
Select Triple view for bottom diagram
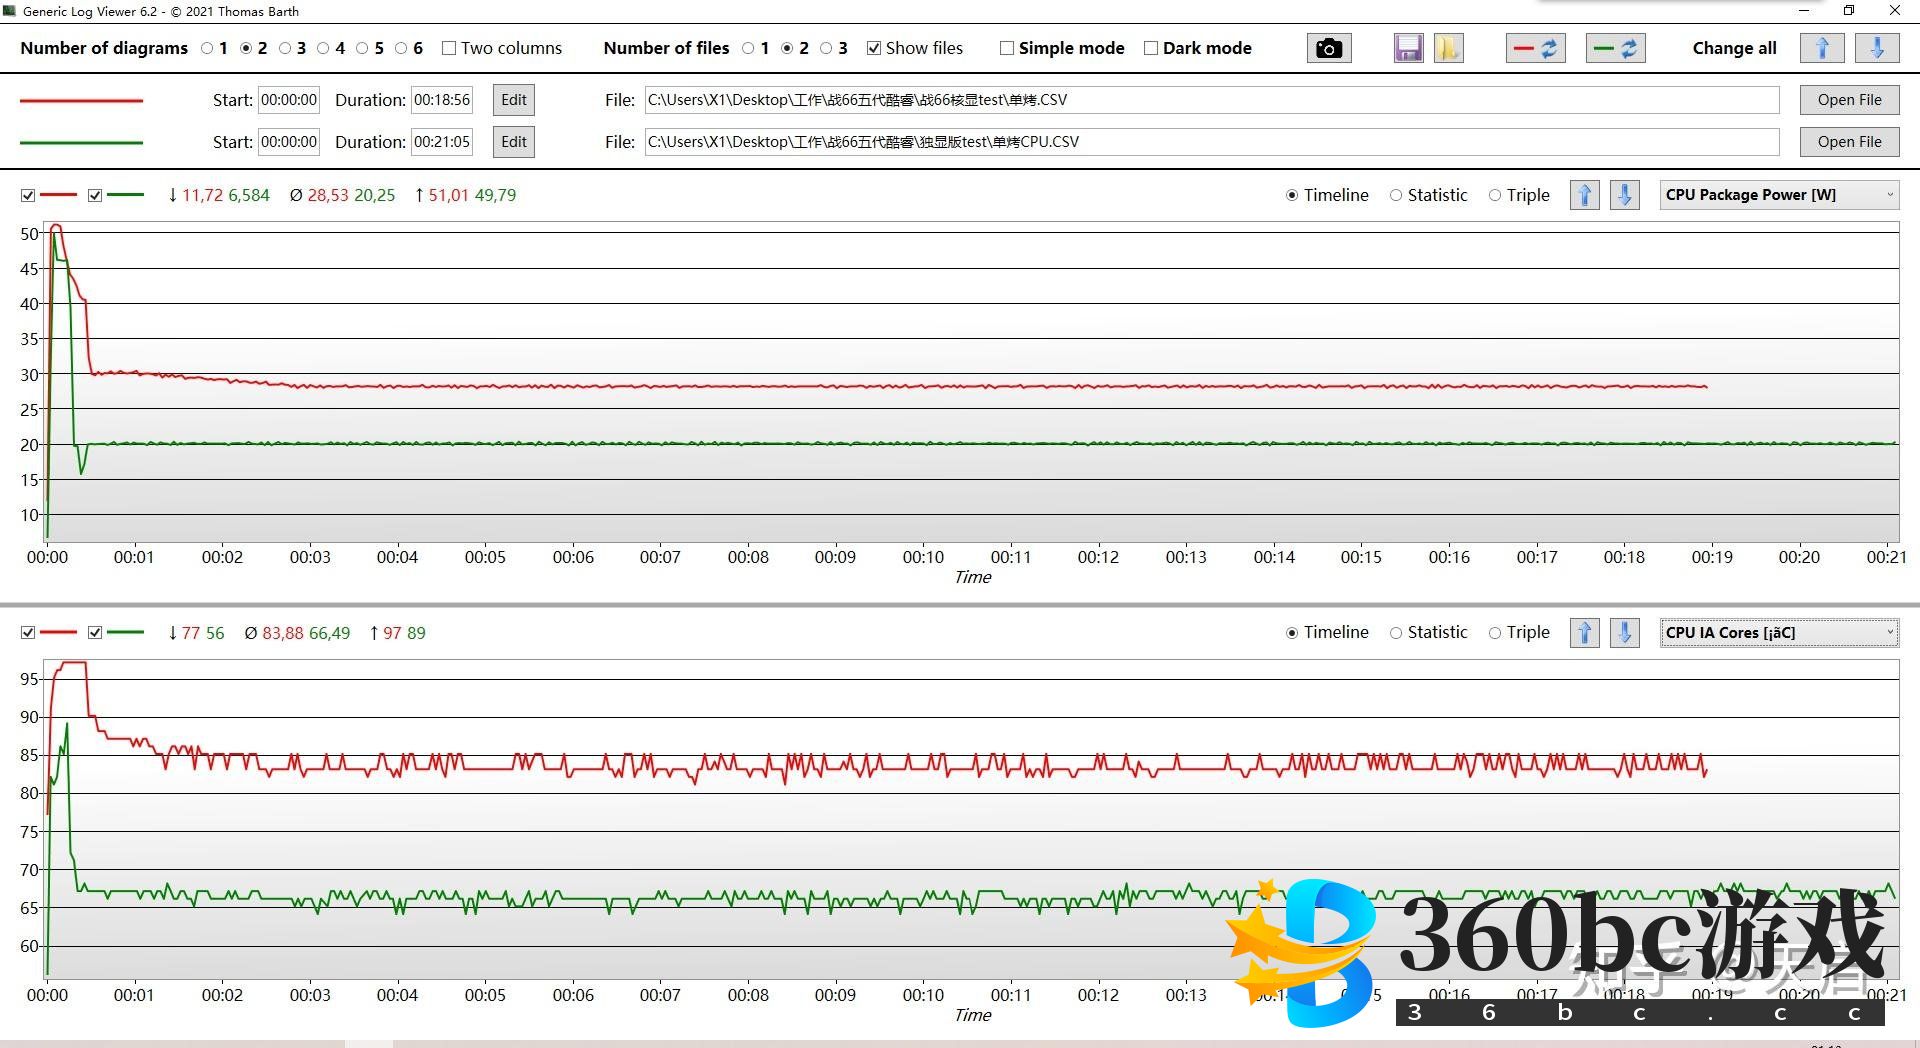tap(1495, 632)
